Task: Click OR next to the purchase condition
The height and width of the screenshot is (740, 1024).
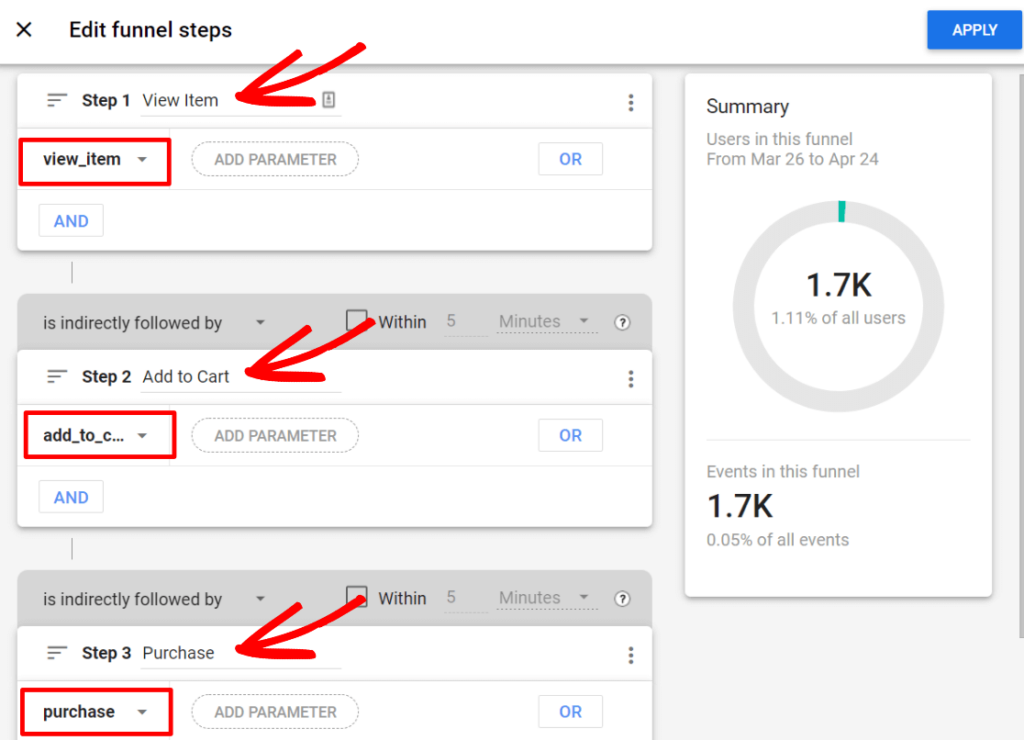Action: 570,711
